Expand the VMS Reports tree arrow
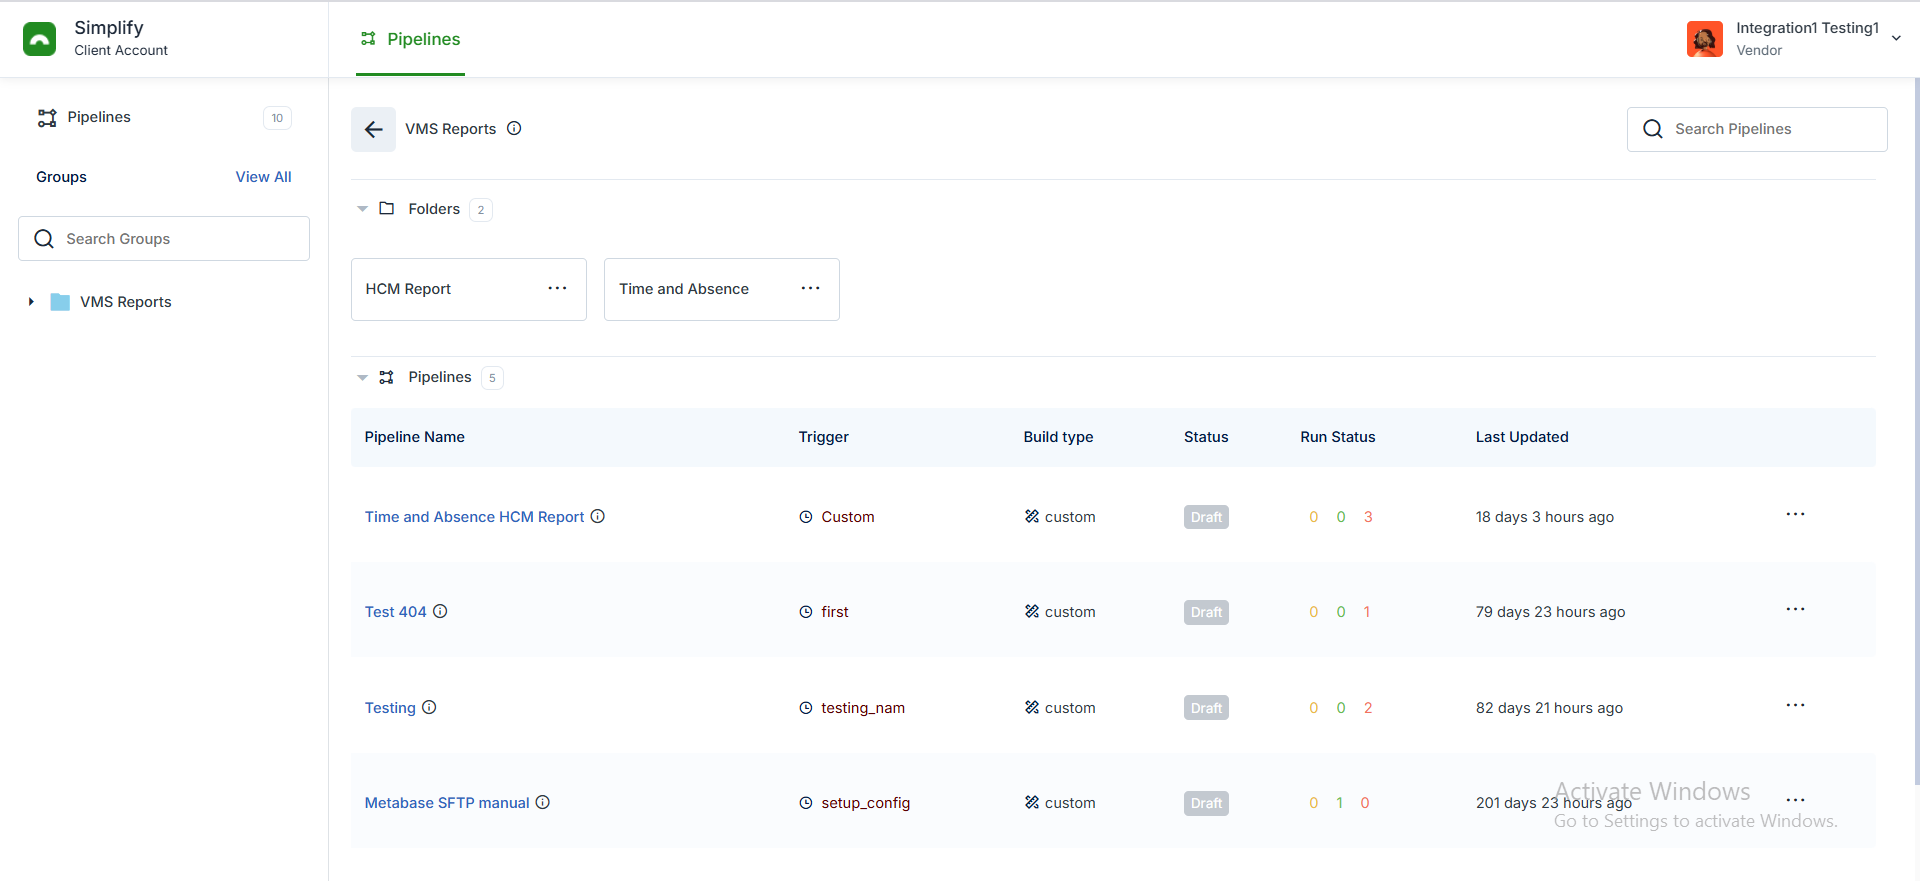This screenshot has width=1920, height=881. tap(31, 302)
